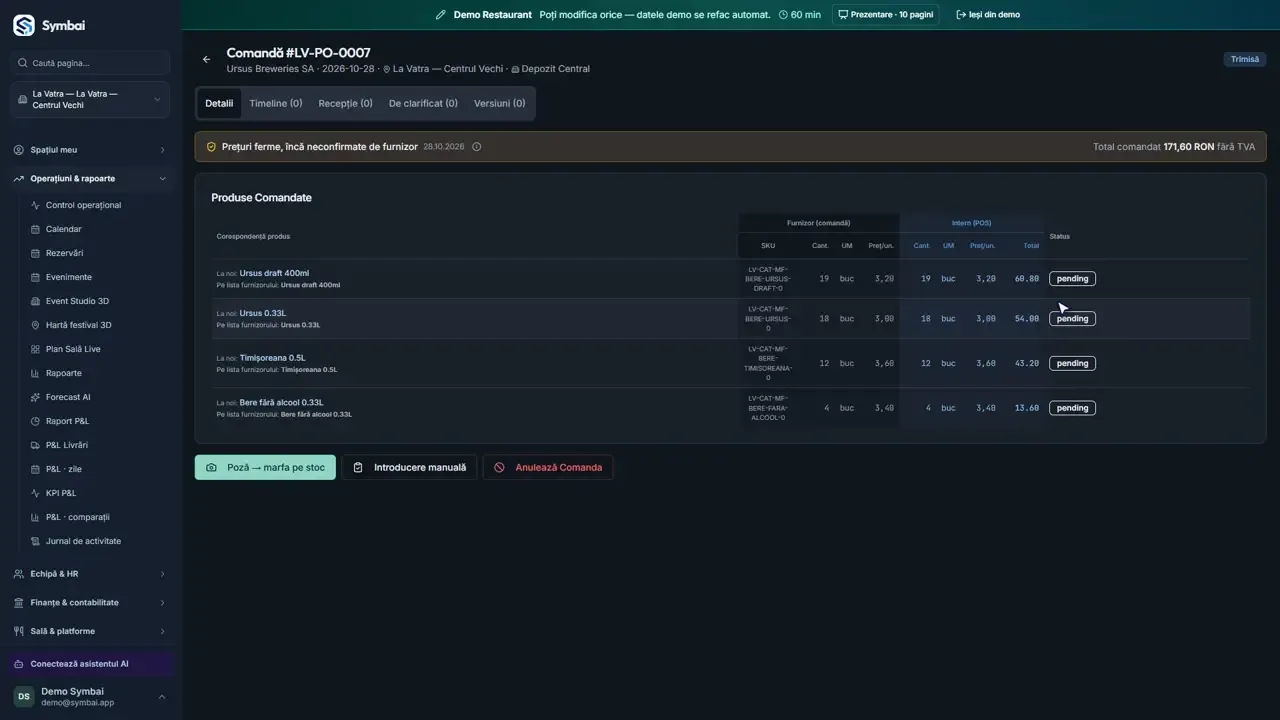Go to Evenimente page
Image resolution: width=1280 pixels, height=720 pixels.
coord(68,277)
